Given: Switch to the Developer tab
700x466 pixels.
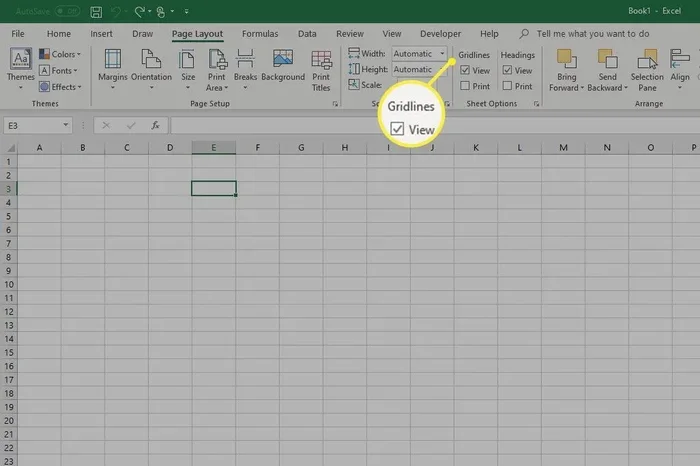Looking at the screenshot, I should pos(440,34).
